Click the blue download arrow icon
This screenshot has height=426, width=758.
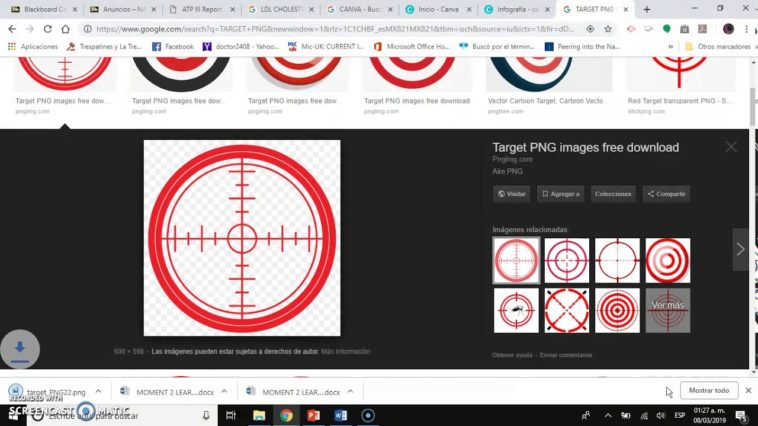[x=19, y=350]
